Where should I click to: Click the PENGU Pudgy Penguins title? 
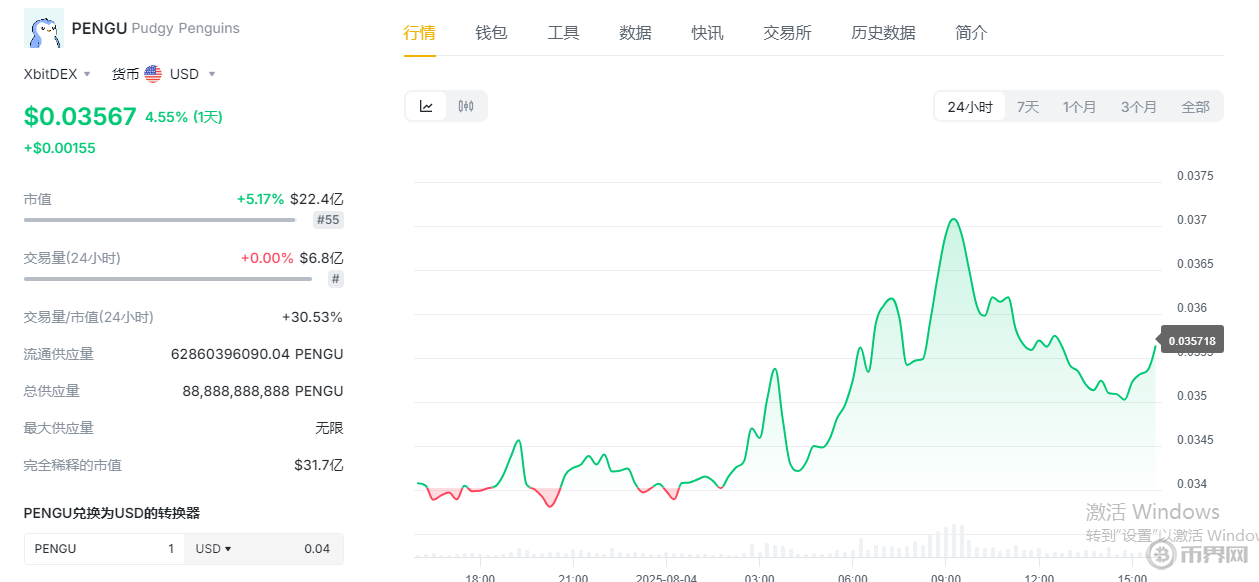[156, 28]
